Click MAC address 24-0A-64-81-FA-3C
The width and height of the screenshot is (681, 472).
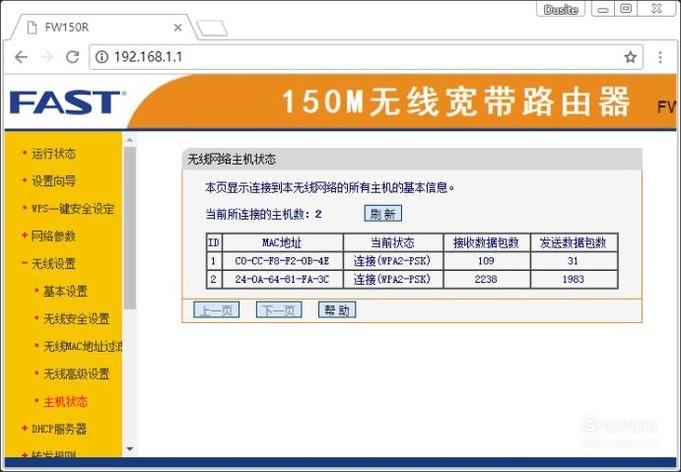(x=282, y=279)
